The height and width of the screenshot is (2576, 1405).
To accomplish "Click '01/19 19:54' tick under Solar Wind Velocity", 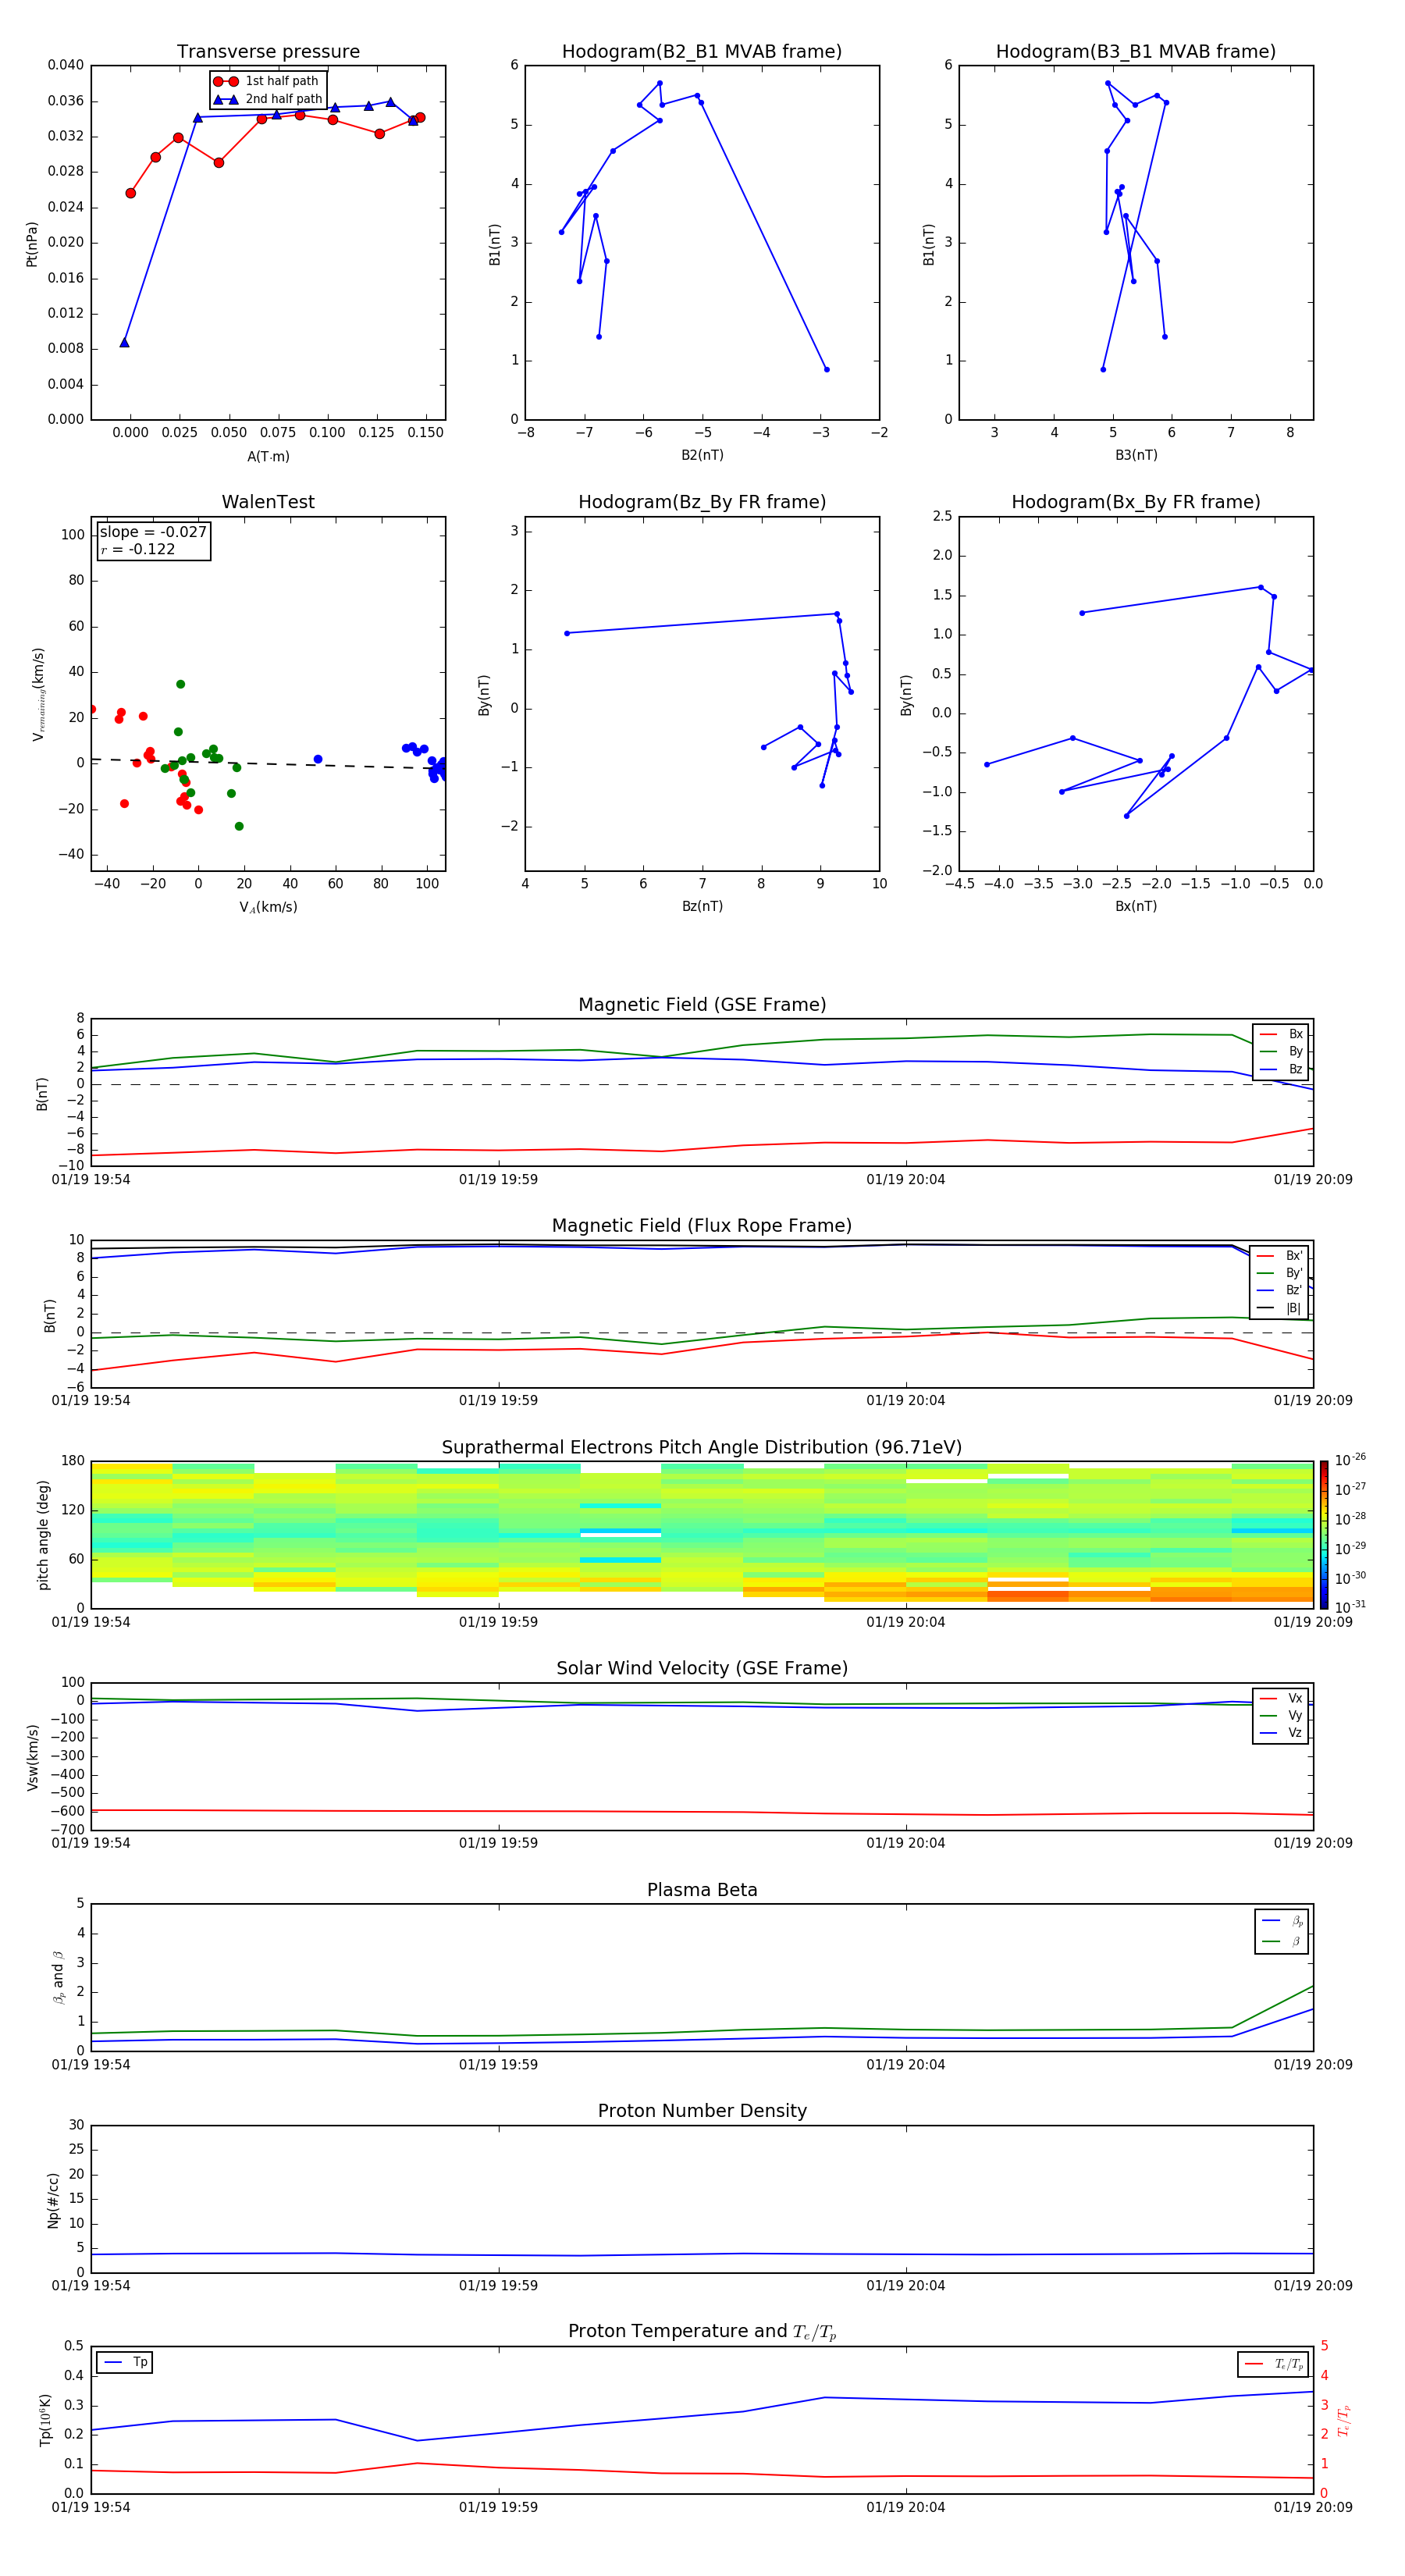I will (91, 1843).
